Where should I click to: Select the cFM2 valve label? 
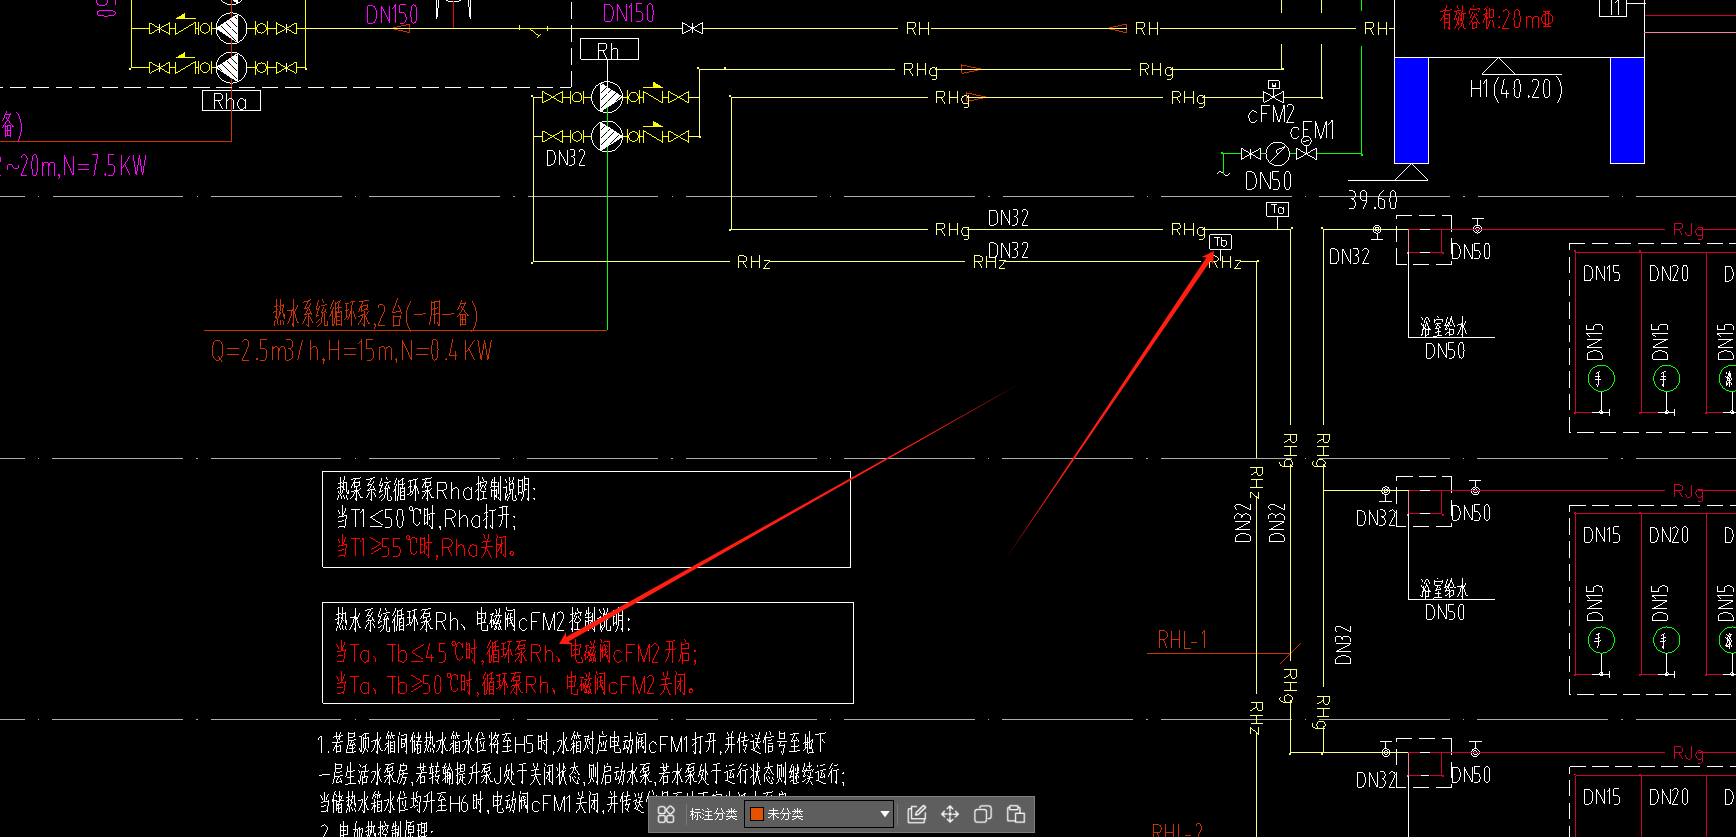point(1270,115)
